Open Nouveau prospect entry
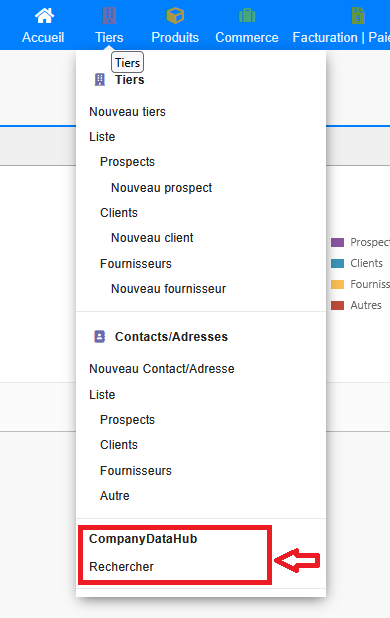The image size is (390, 618). tap(162, 188)
